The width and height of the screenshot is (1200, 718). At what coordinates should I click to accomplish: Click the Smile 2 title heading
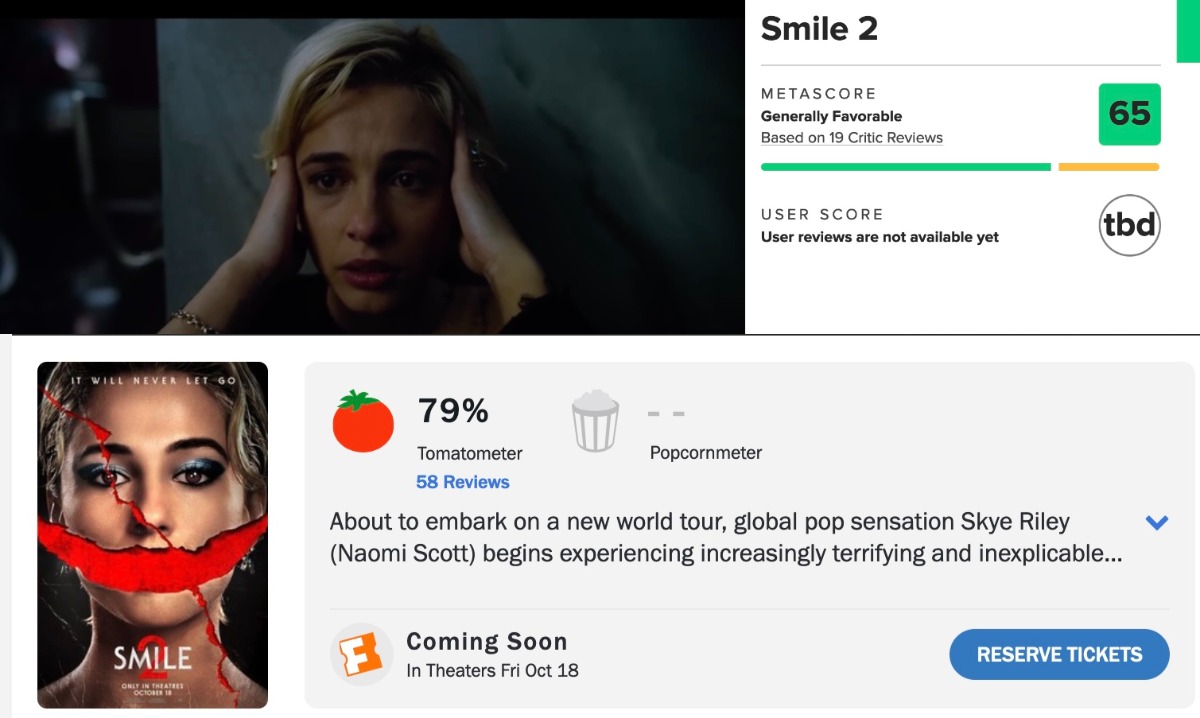pyautogui.click(x=819, y=29)
